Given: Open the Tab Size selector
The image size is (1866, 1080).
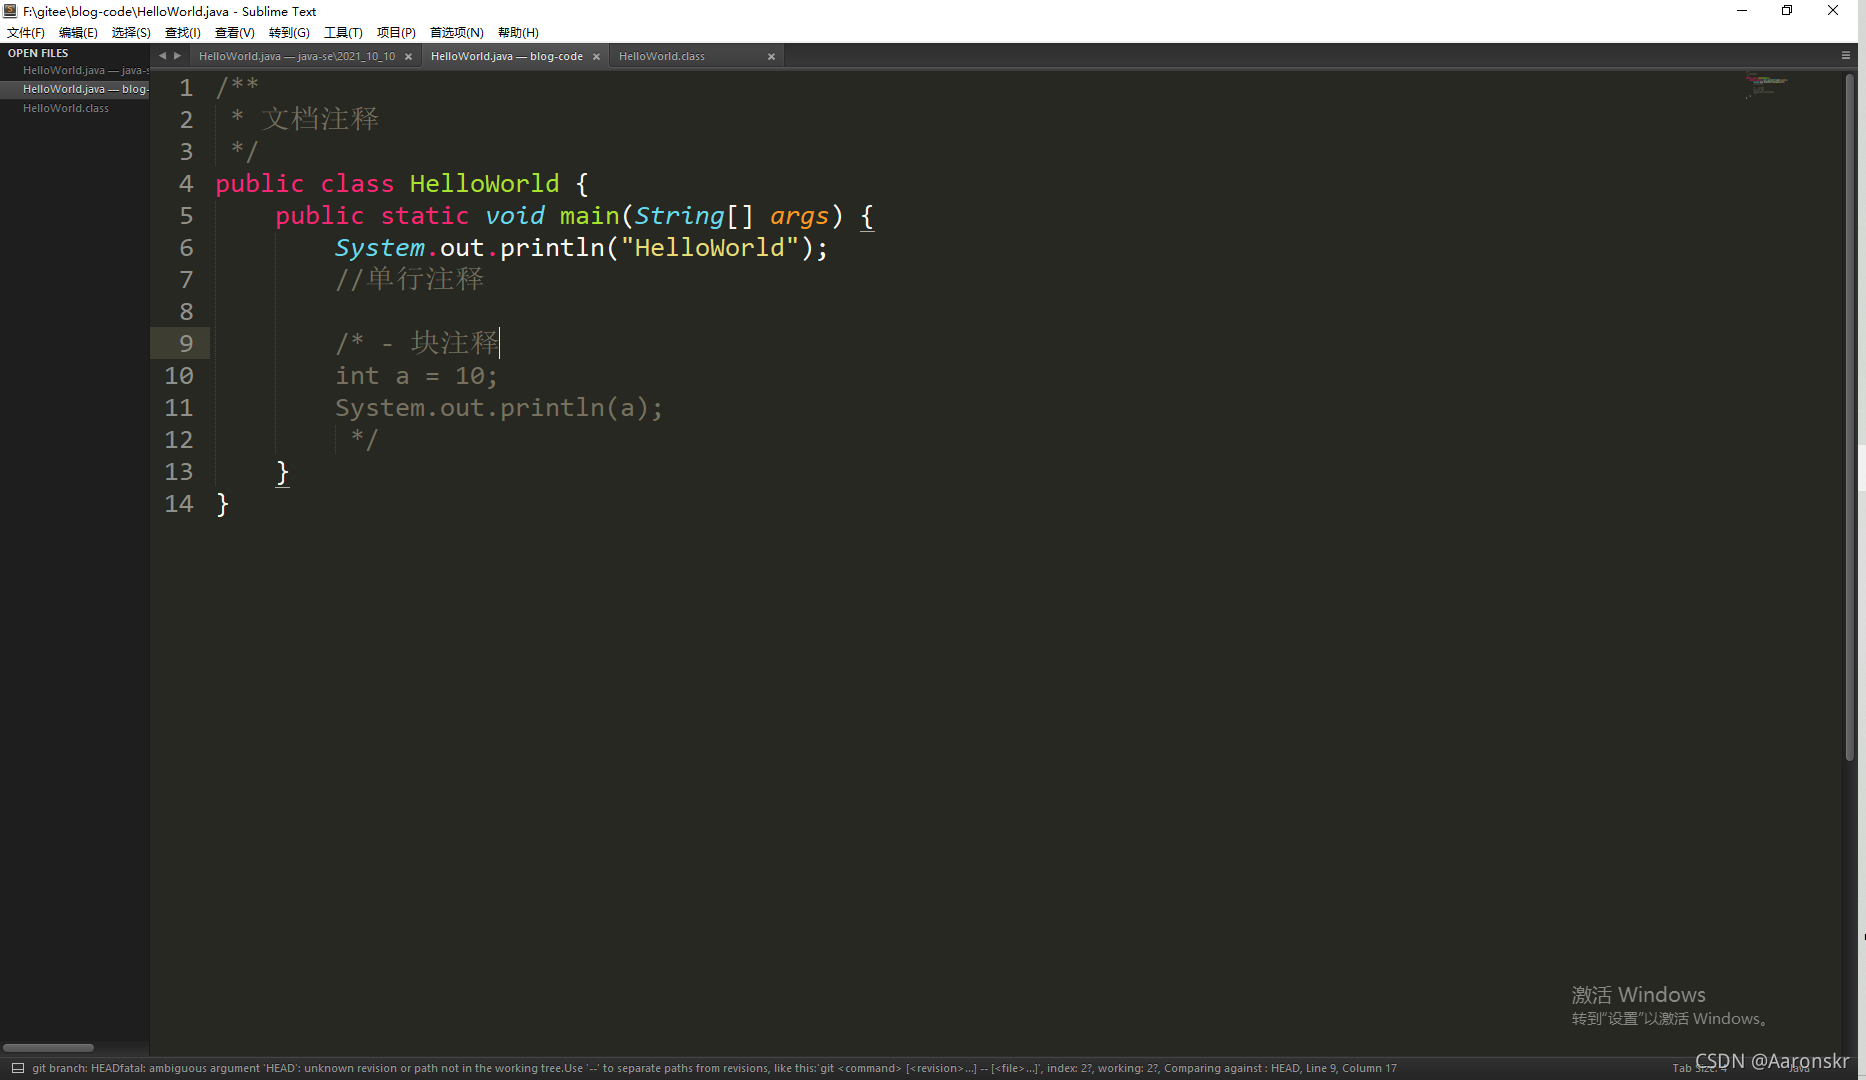Looking at the screenshot, I should [x=1698, y=1069].
